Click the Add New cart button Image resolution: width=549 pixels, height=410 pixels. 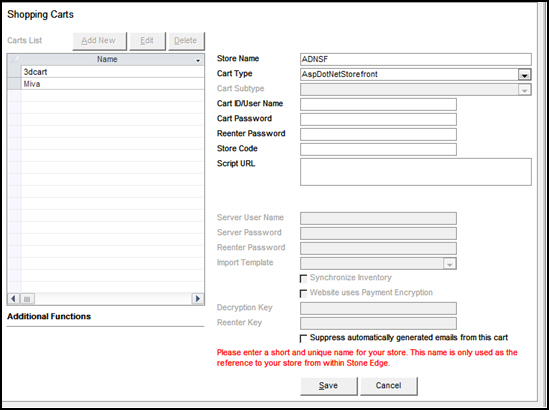pos(99,41)
